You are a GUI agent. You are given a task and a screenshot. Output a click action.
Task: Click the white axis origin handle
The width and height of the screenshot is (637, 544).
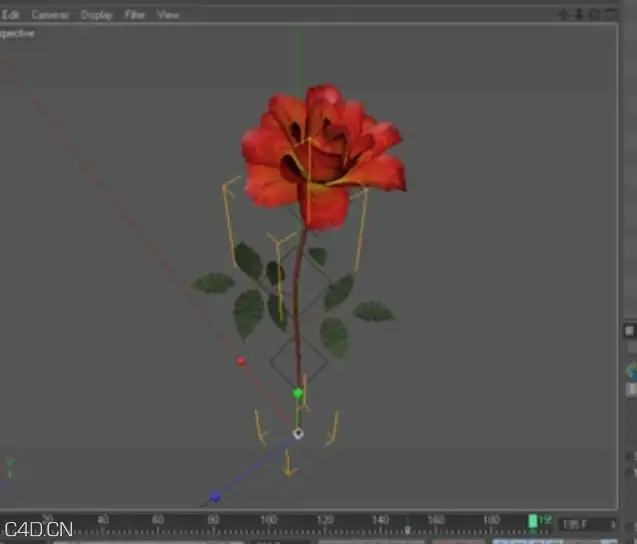[x=298, y=434]
